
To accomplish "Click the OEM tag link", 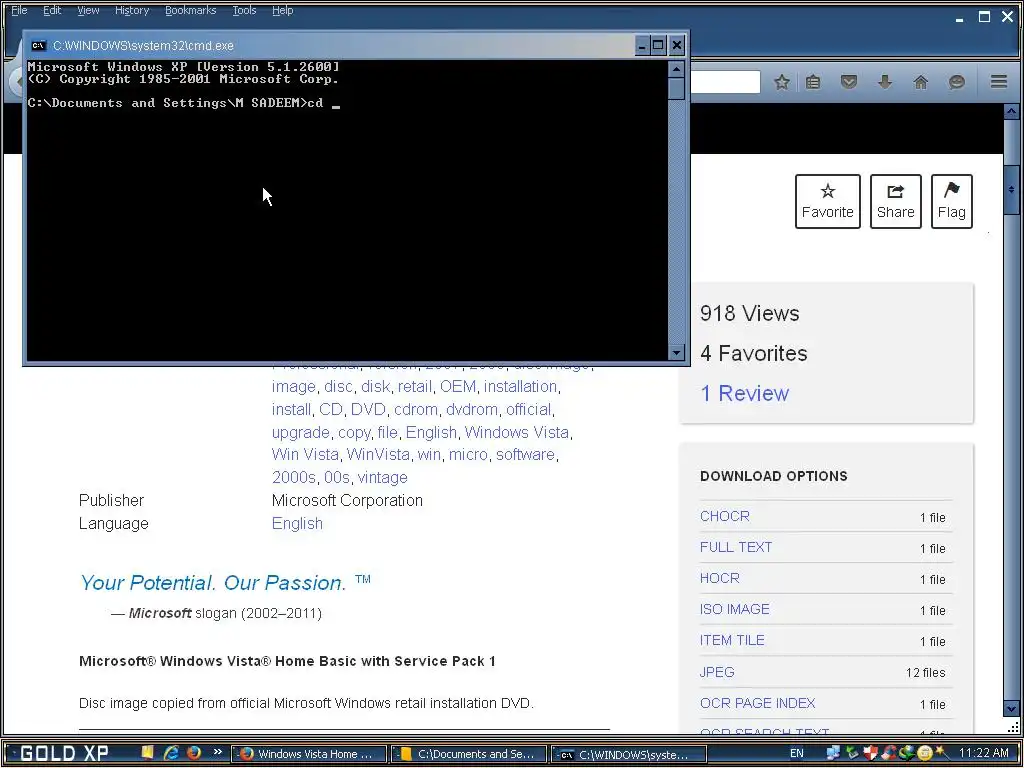I will click(458, 387).
